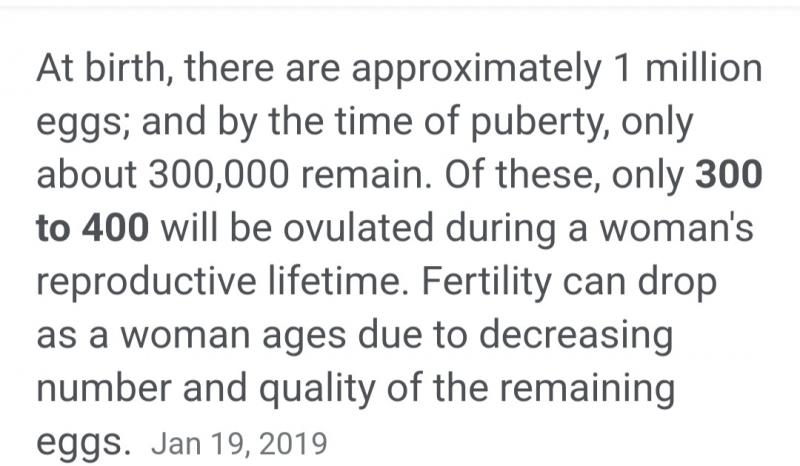Click the number '300,000' in the paragraph
The width and height of the screenshot is (800, 466).
219,175
